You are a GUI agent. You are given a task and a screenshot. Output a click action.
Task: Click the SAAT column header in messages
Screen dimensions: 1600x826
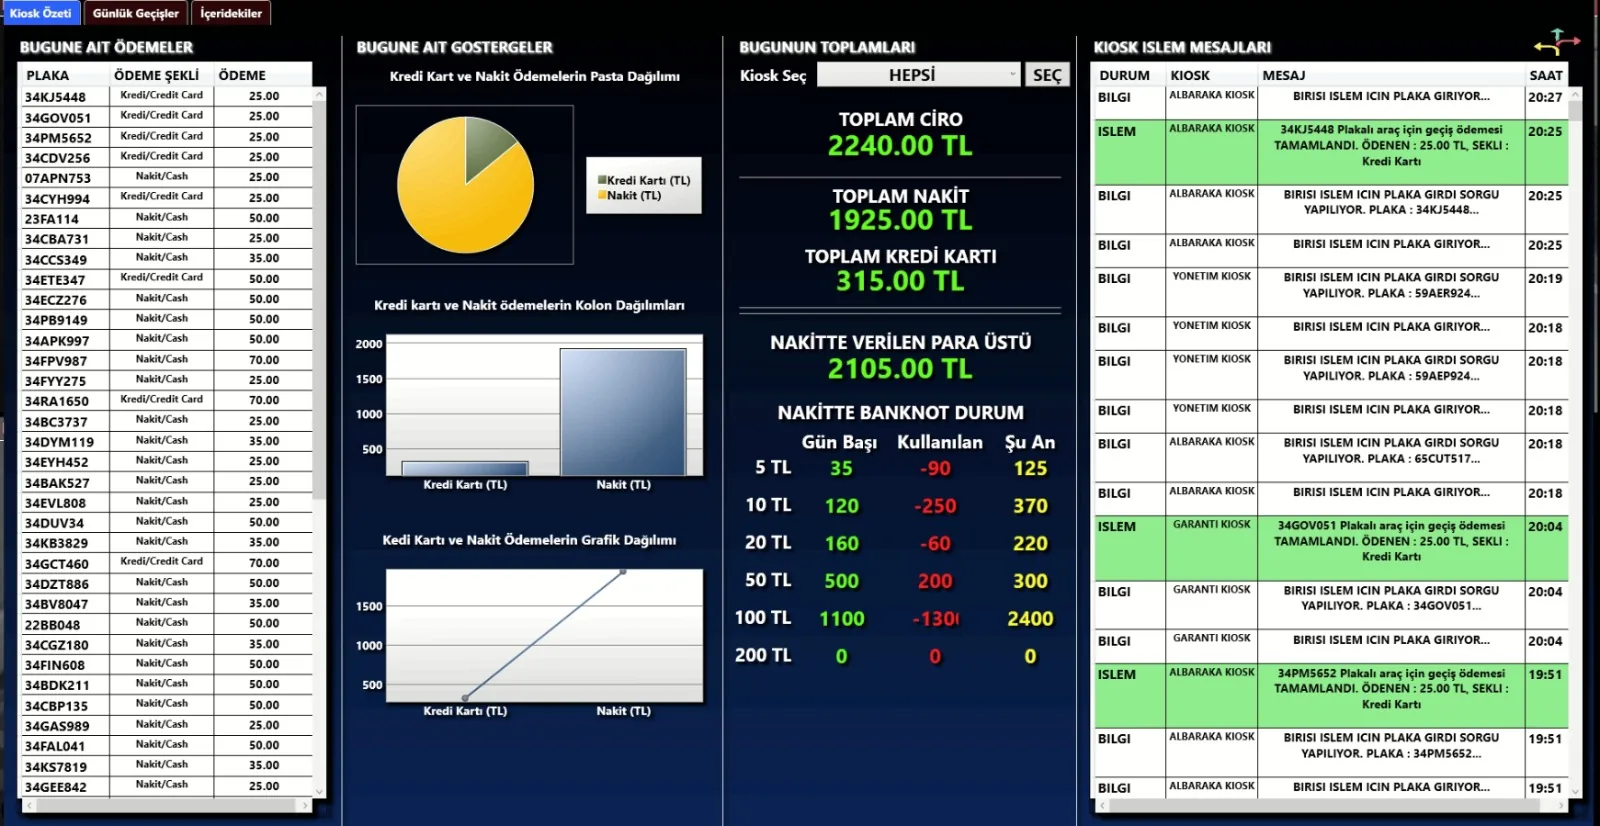coord(1545,75)
